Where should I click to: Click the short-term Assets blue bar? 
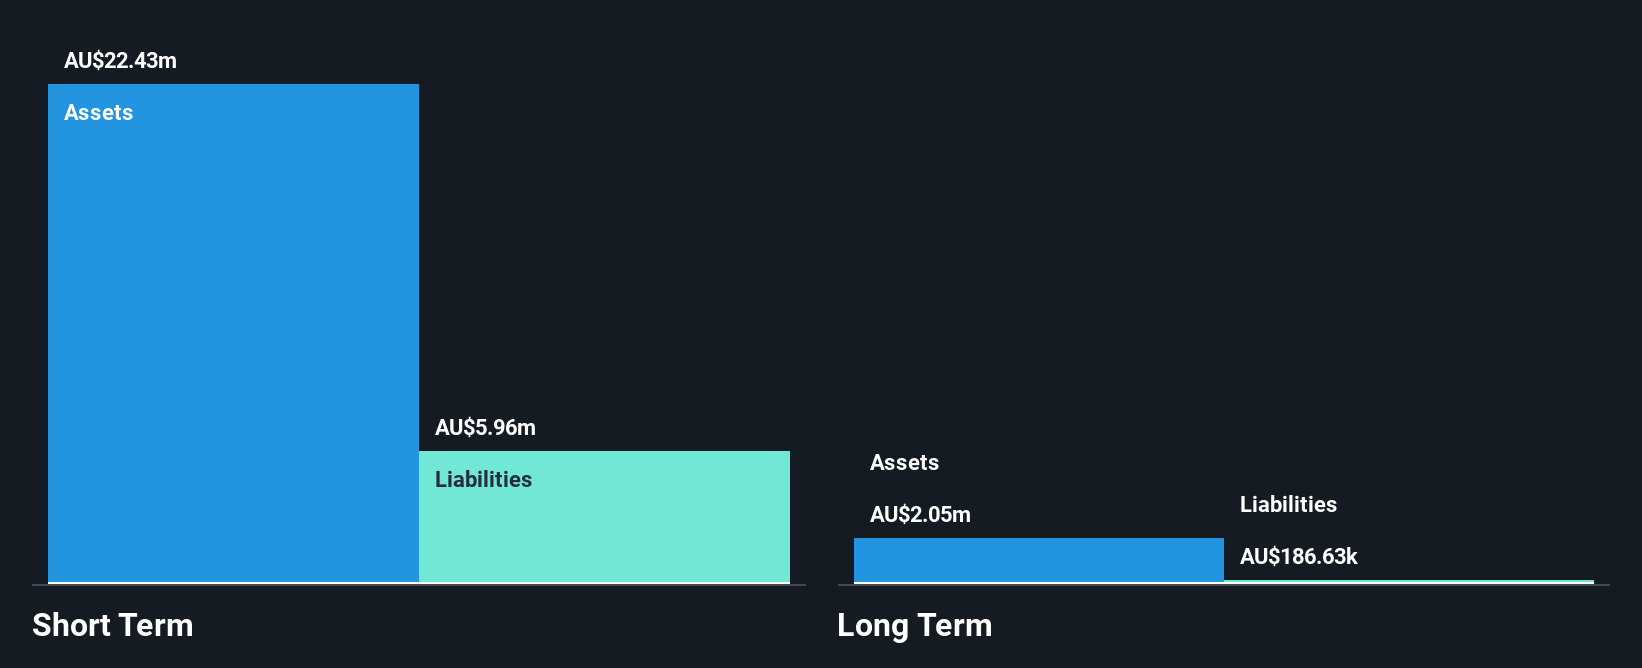click(x=233, y=340)
